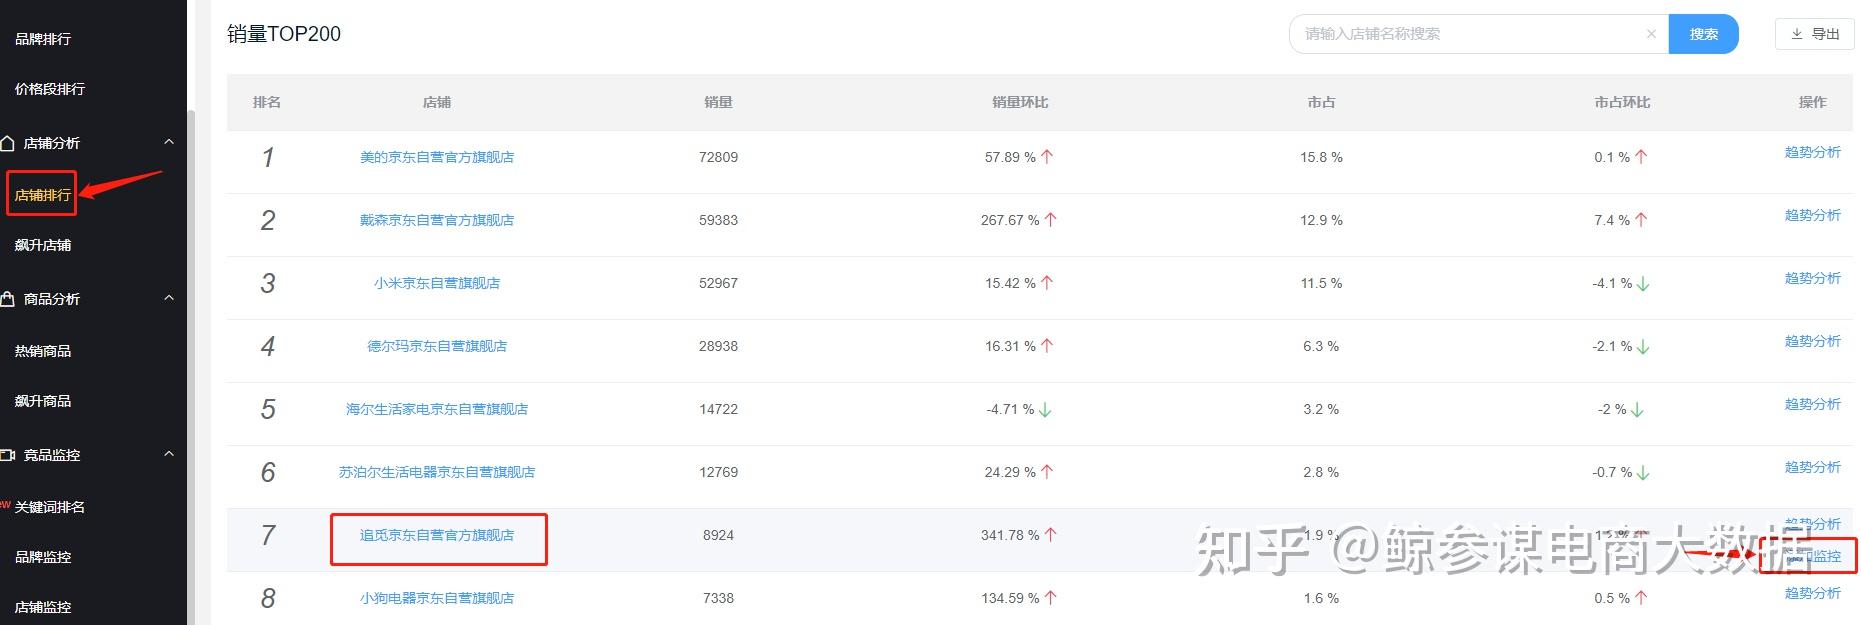Collapse the 商品分析 section chevron

(x=169, y=298)
